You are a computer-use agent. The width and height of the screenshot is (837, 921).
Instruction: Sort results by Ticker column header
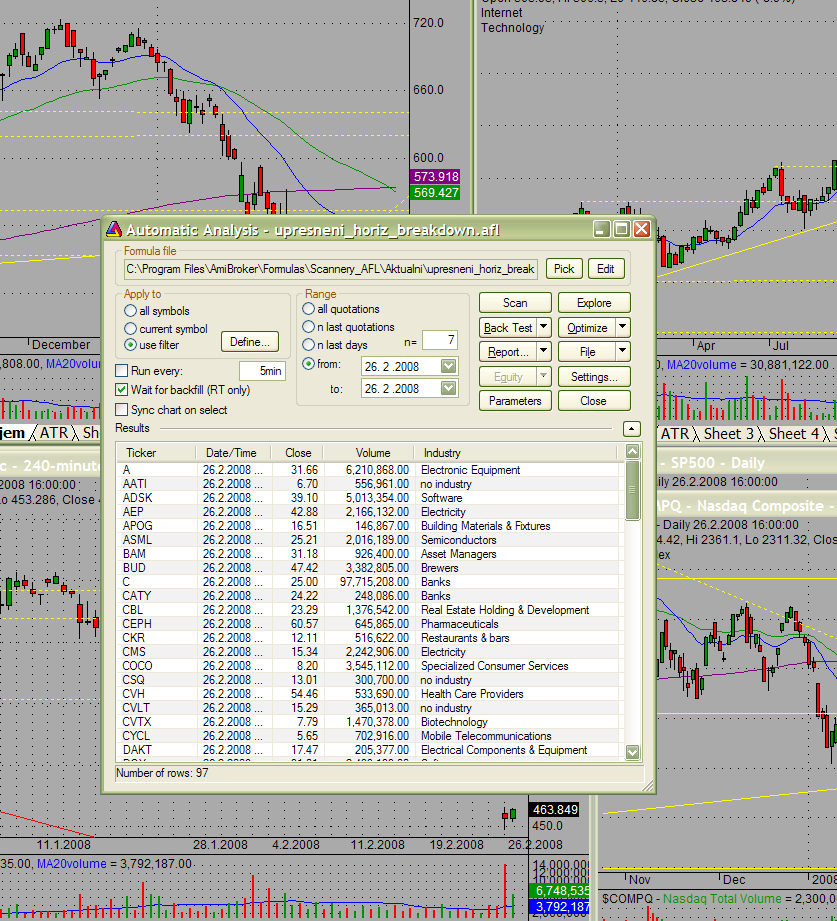(156, 453)
